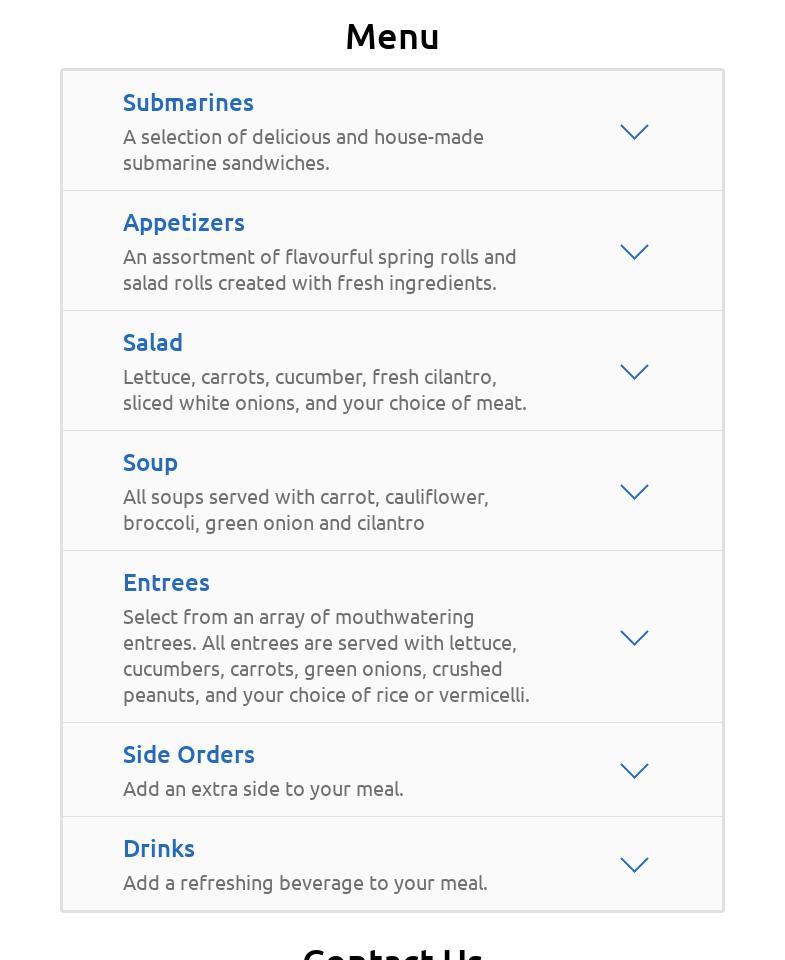
Task: Click the submarine sandwiches description text
Action: [x=303, y=149]
